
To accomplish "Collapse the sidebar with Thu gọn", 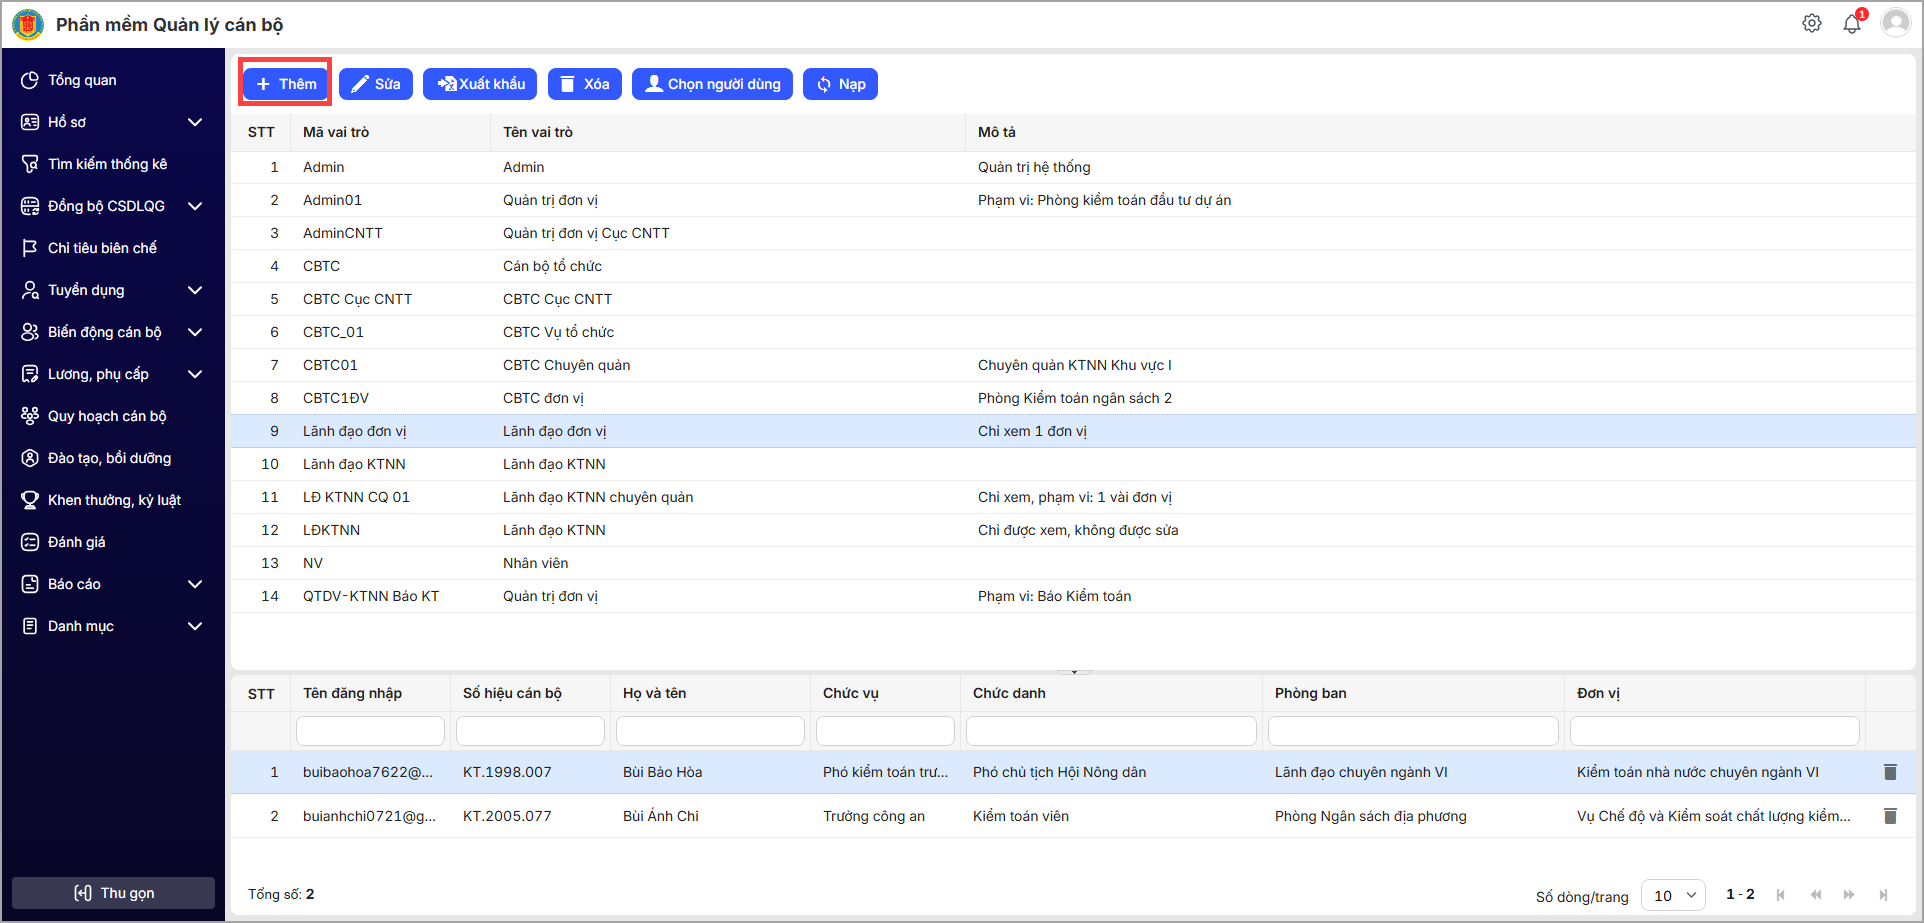I will pyautogui.click(x=113, y=893).
